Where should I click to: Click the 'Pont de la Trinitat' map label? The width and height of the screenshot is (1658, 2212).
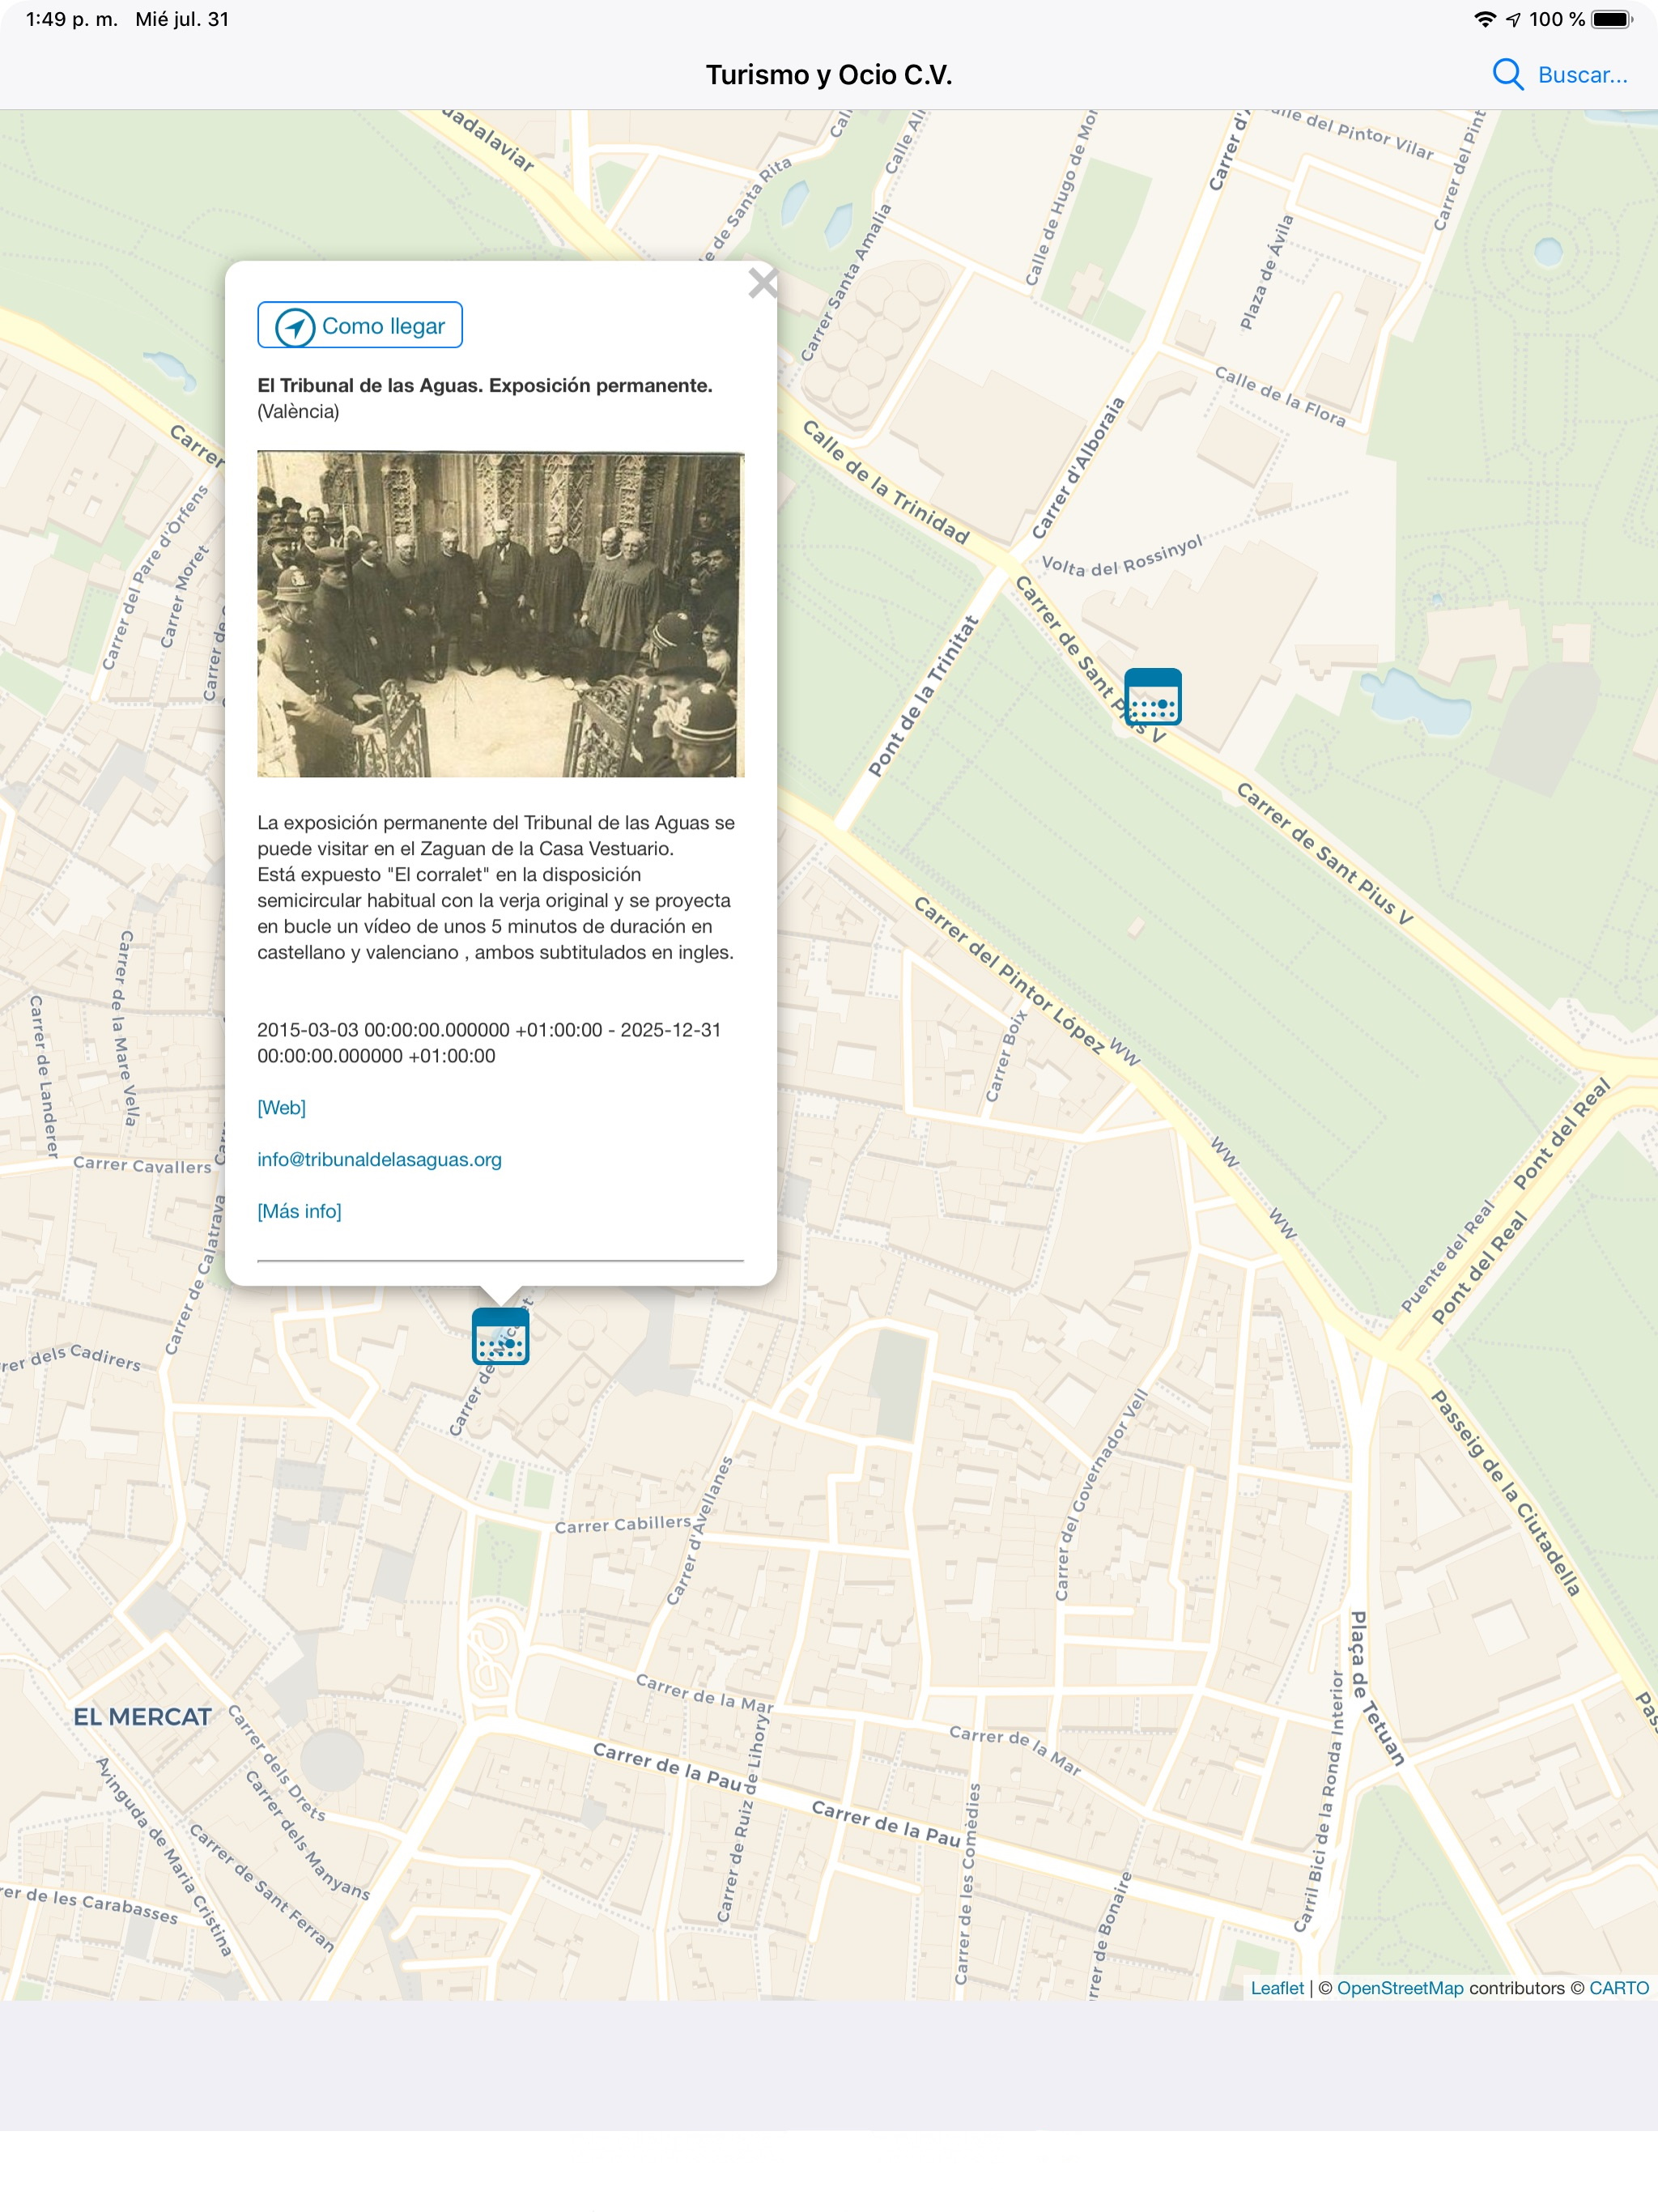922,696
